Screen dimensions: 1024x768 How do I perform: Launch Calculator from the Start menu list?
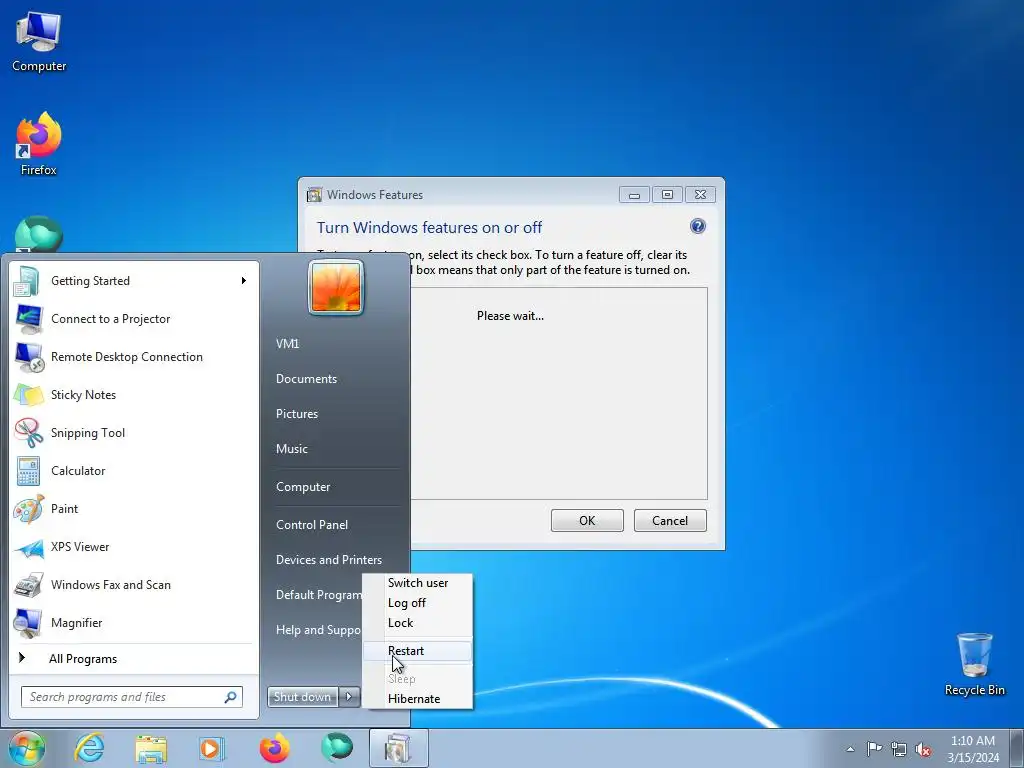[133, 471]
